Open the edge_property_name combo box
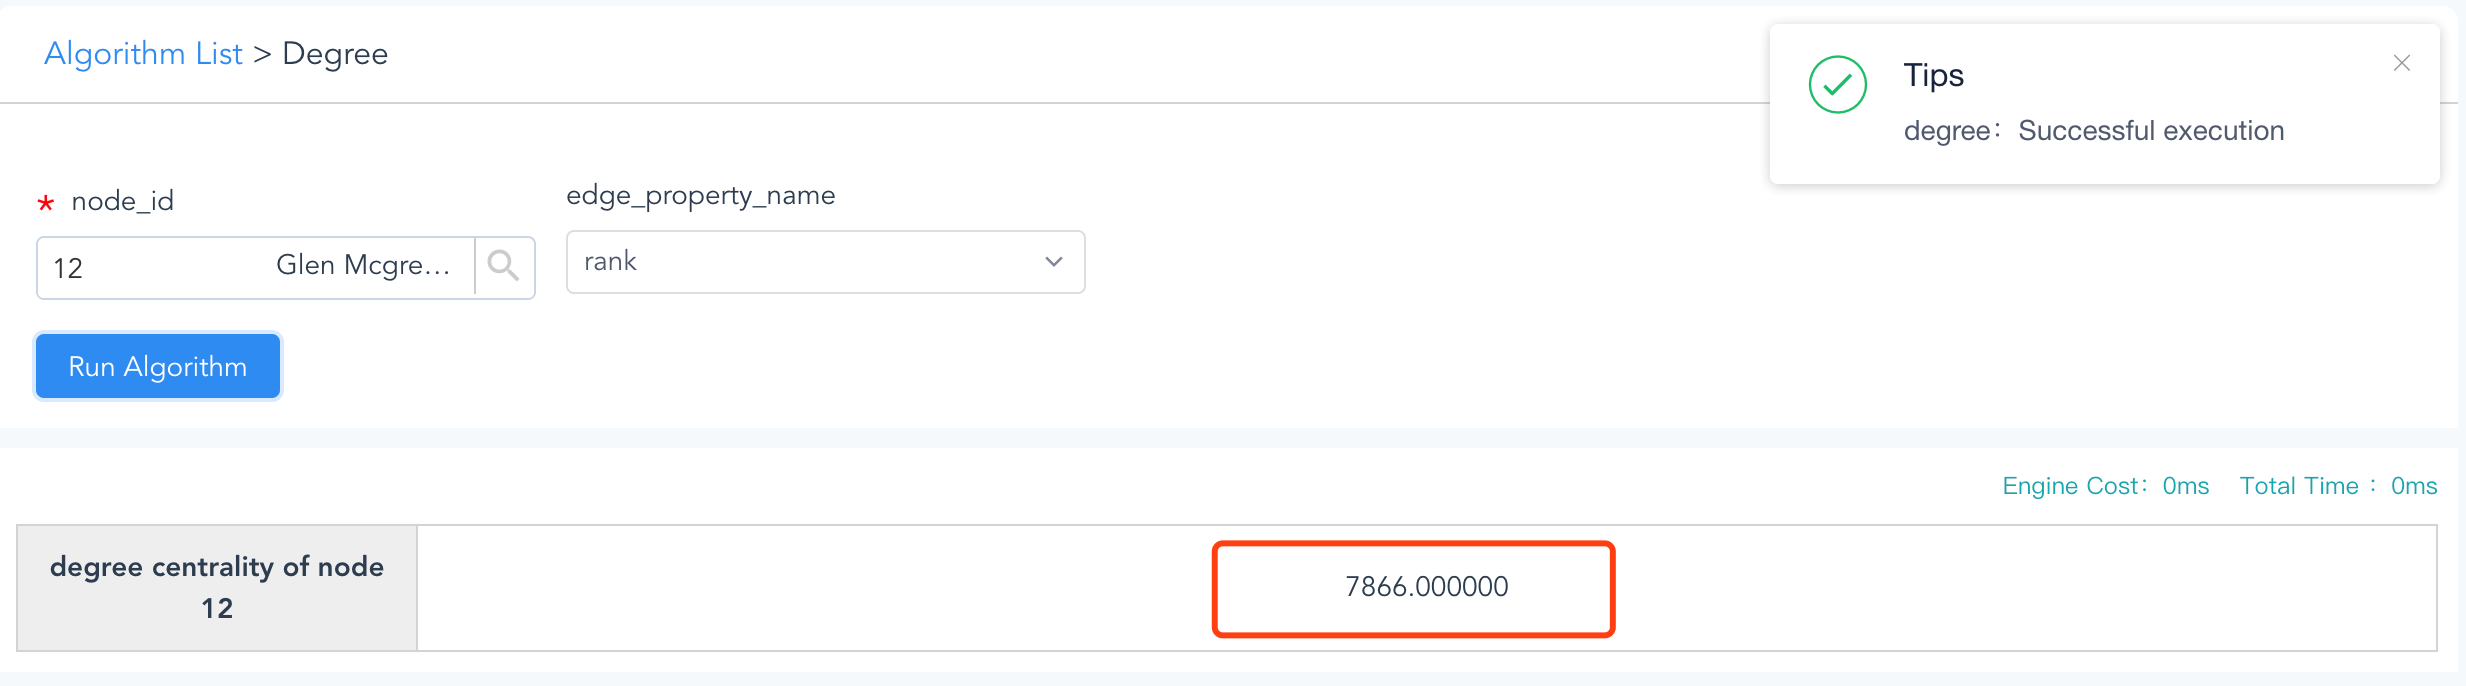This screenshot has width=2466, height=686. [x=825, y=262]
